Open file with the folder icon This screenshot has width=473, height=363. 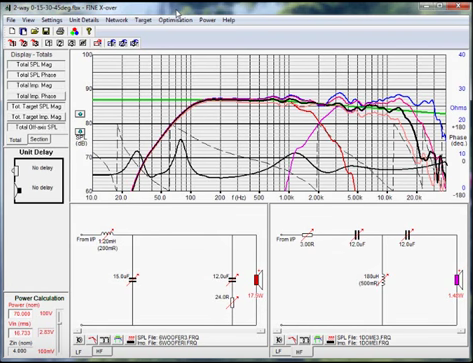pyautogui.click(x=35, y=31)
